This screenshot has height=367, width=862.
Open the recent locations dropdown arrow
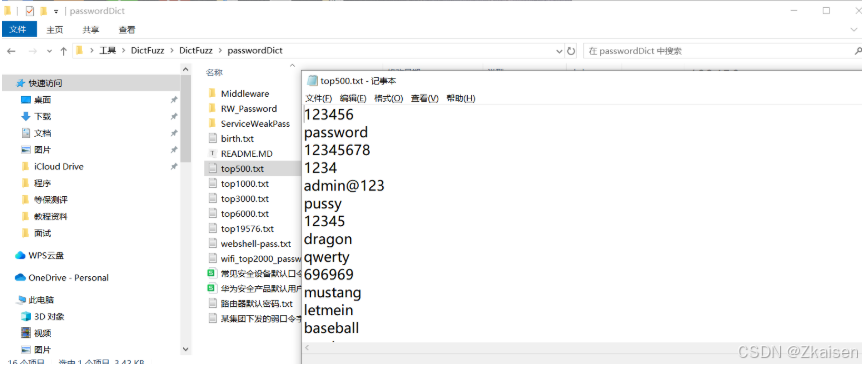coord(49,51)
